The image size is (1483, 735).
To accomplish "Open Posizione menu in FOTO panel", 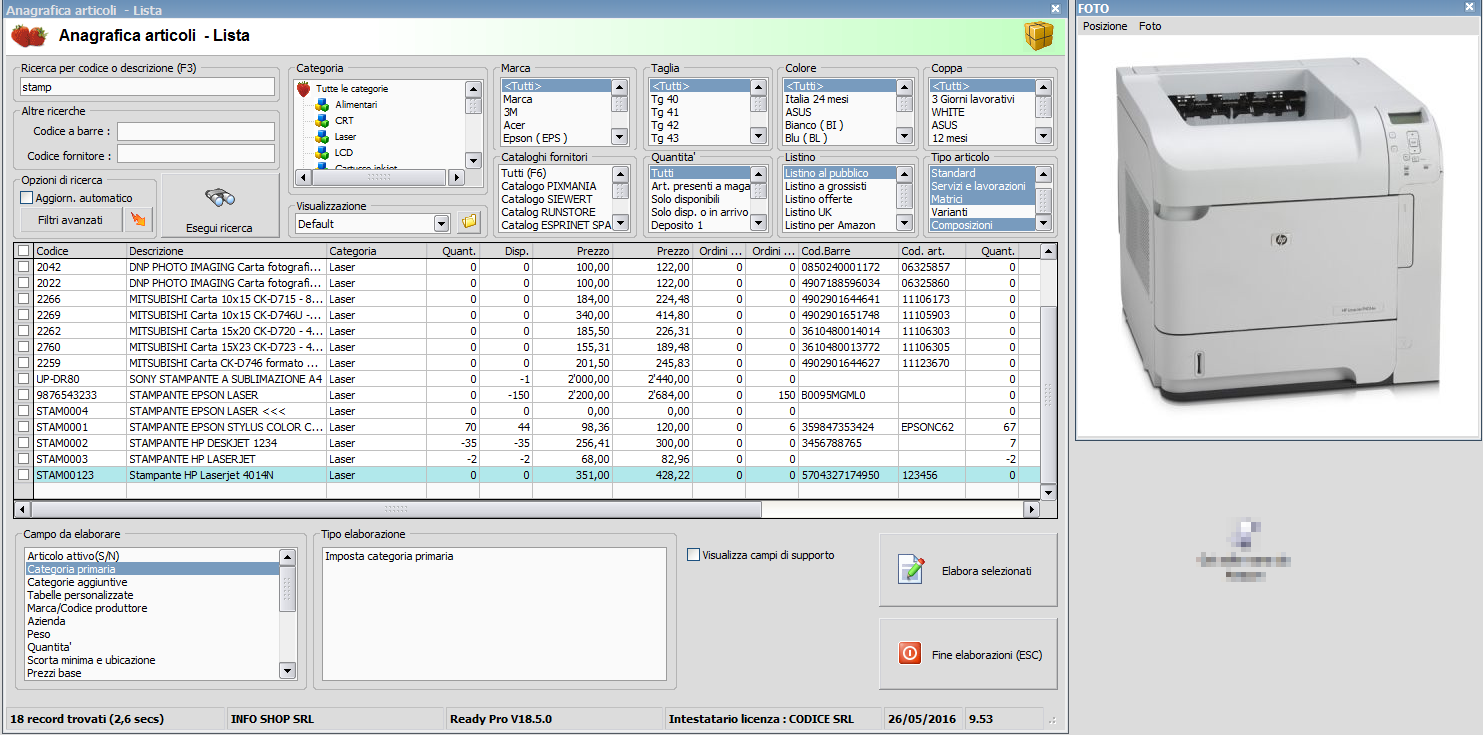I will point(1105,26).
